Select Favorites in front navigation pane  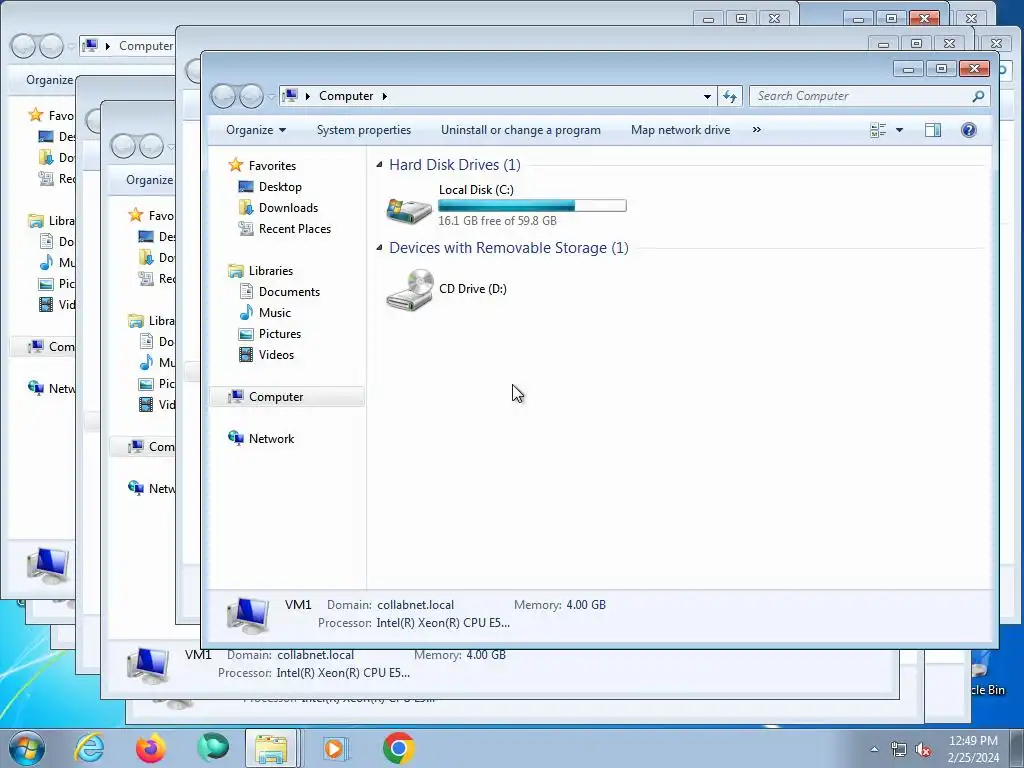pyautogui.click(x=272, y=166)
